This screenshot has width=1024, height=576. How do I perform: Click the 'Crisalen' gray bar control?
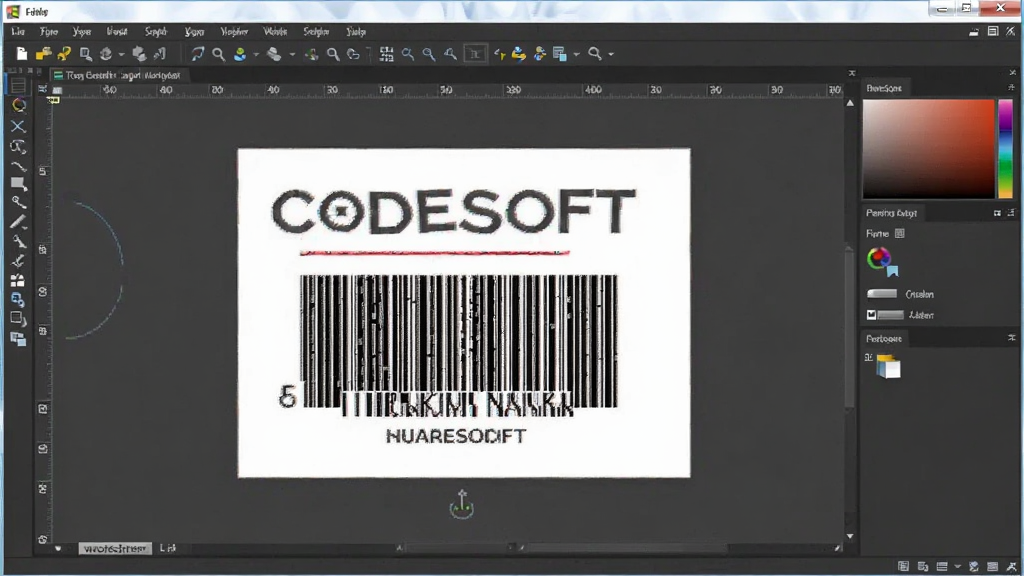882,294
